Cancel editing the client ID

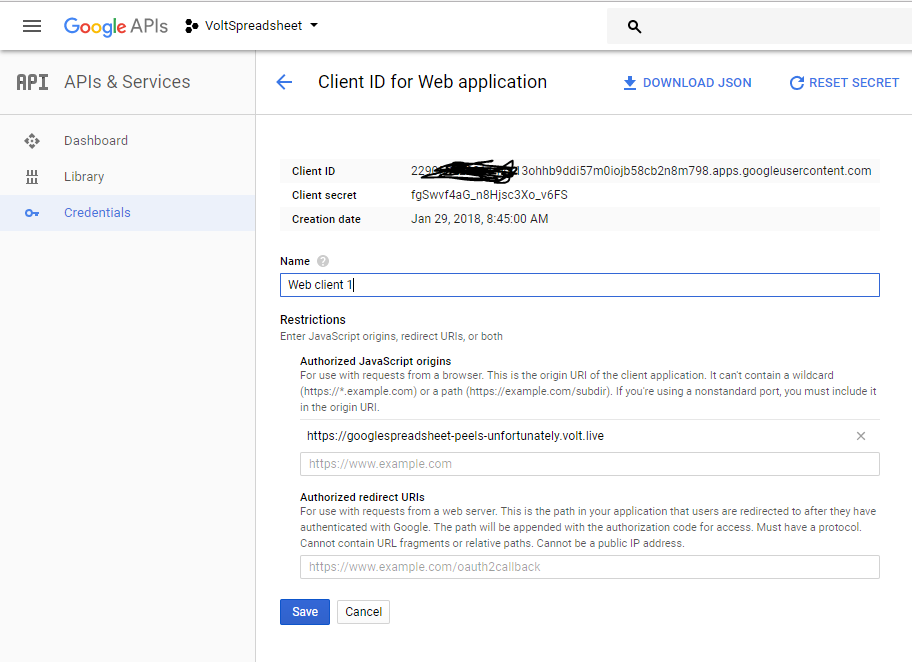click(x=364, y=612)
